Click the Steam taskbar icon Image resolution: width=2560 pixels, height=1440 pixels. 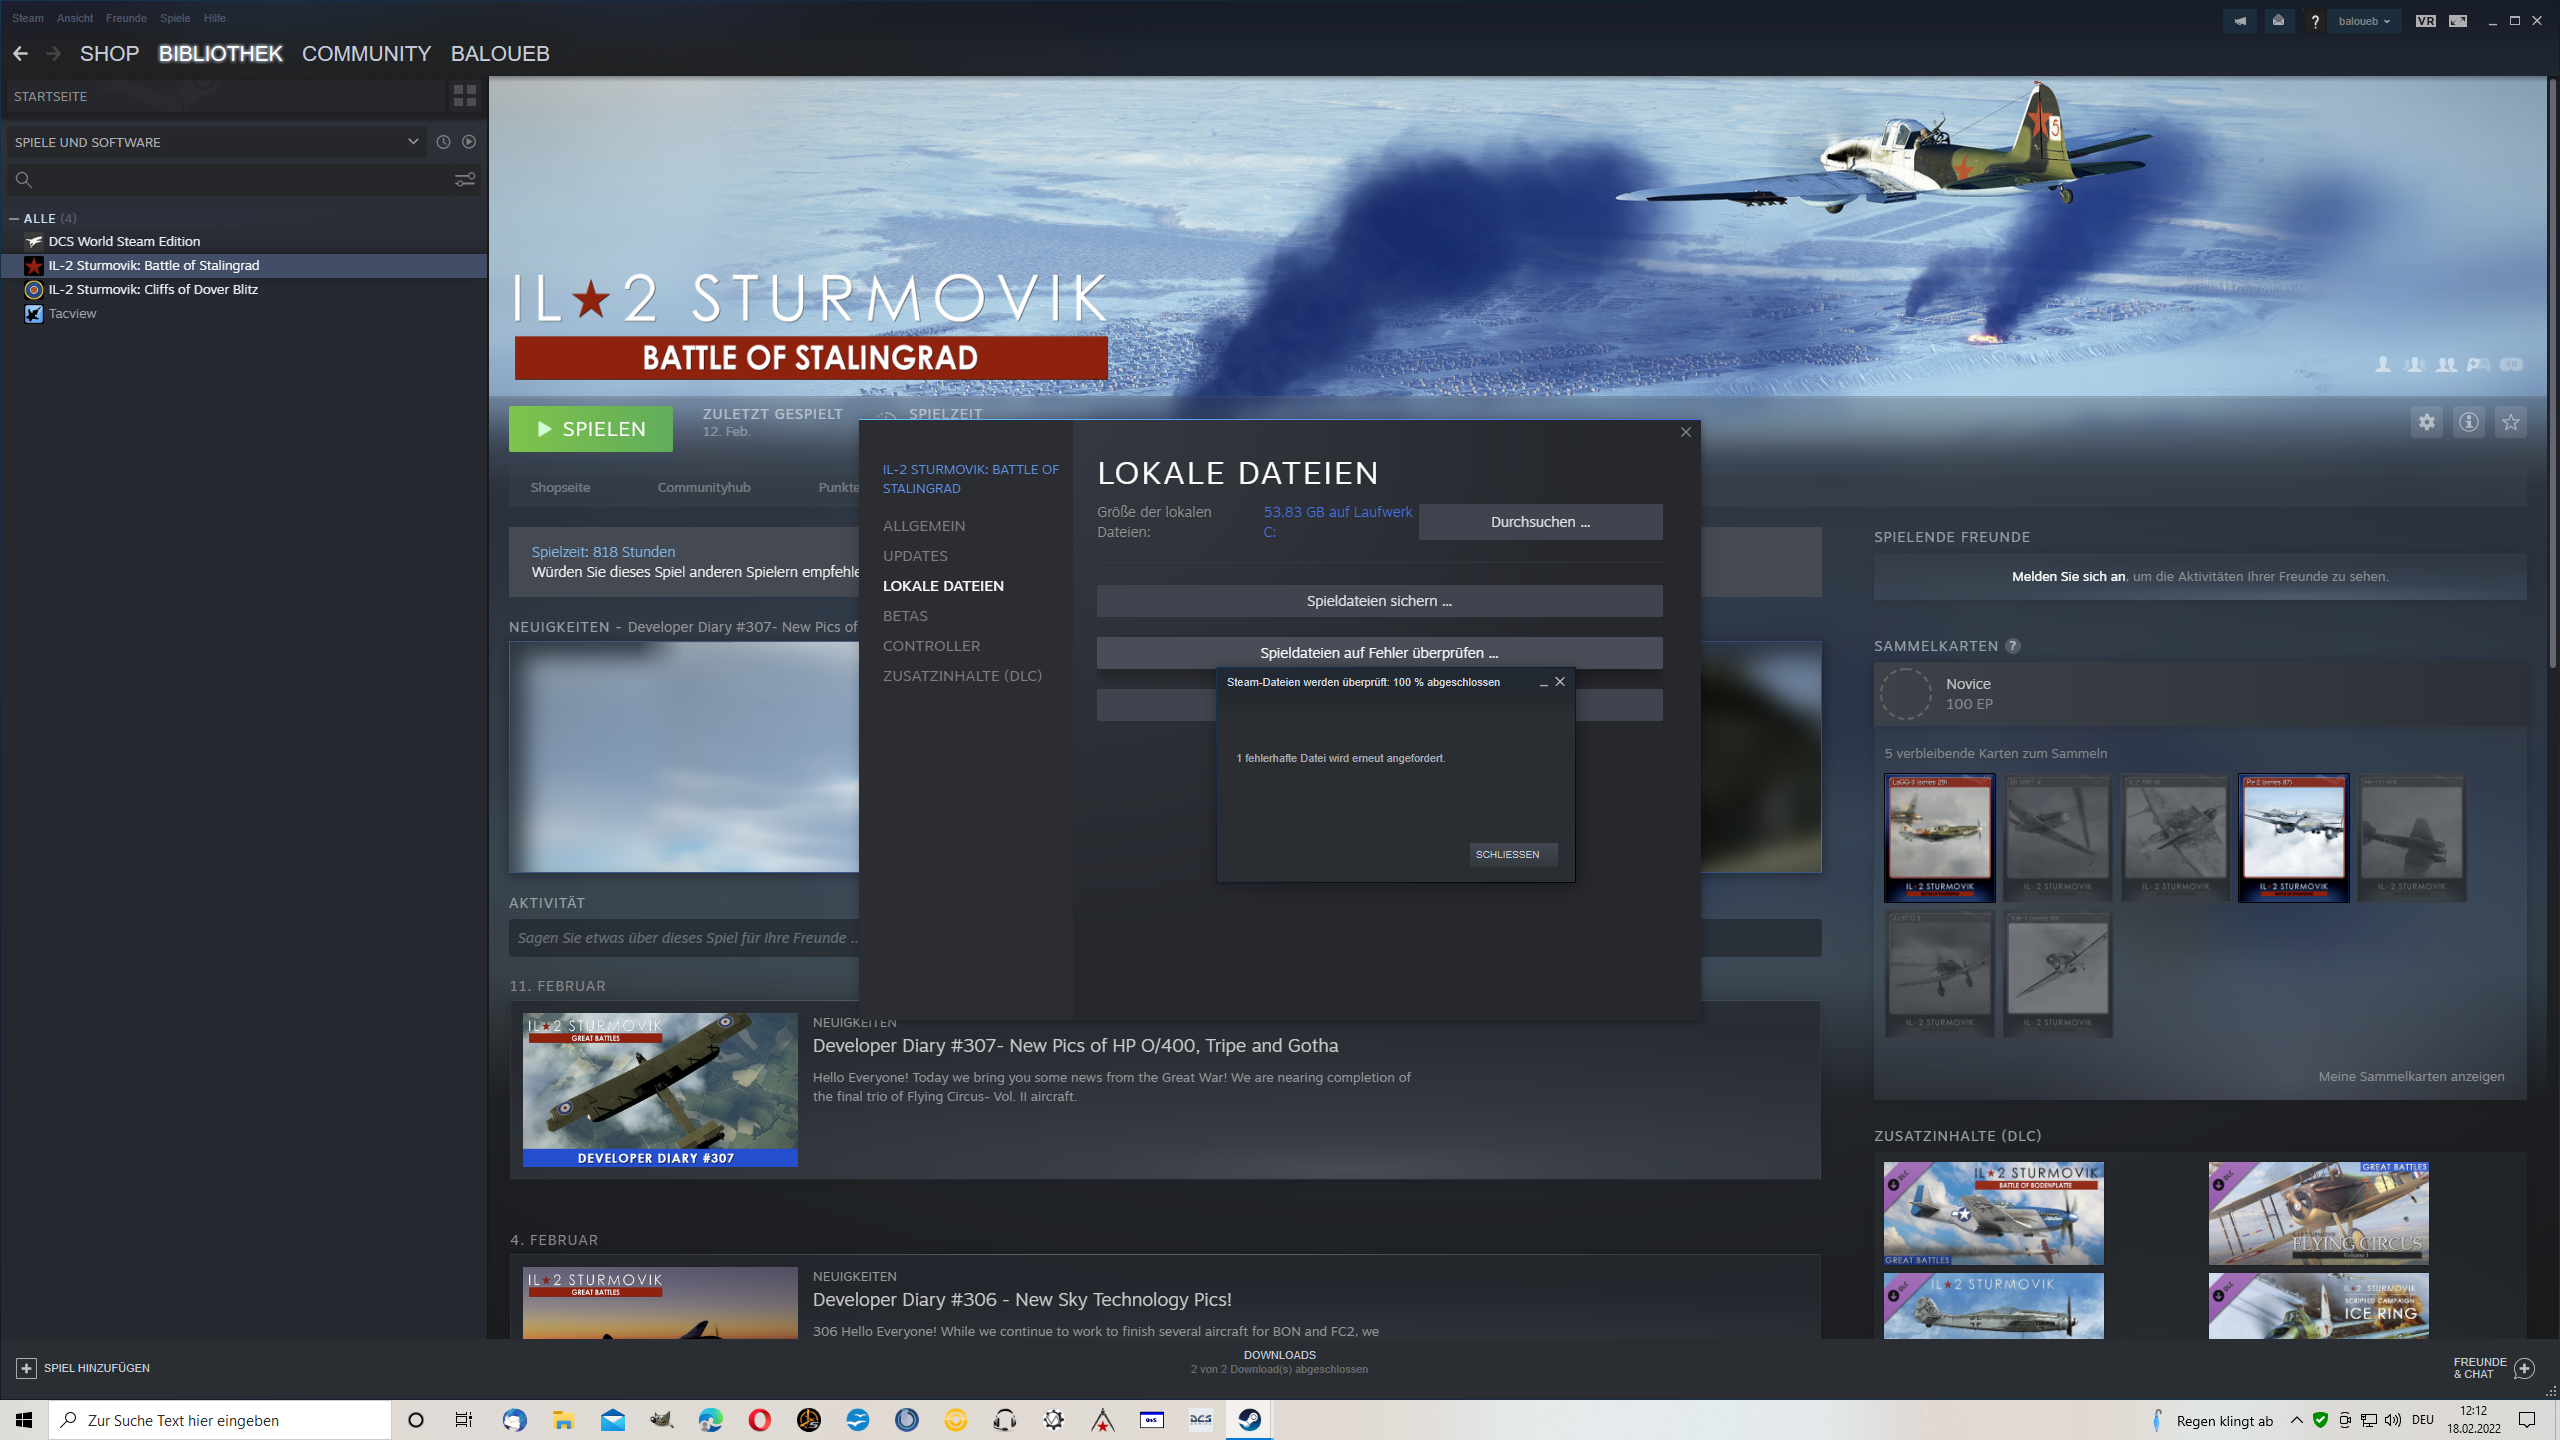tap(1249, 1420)
